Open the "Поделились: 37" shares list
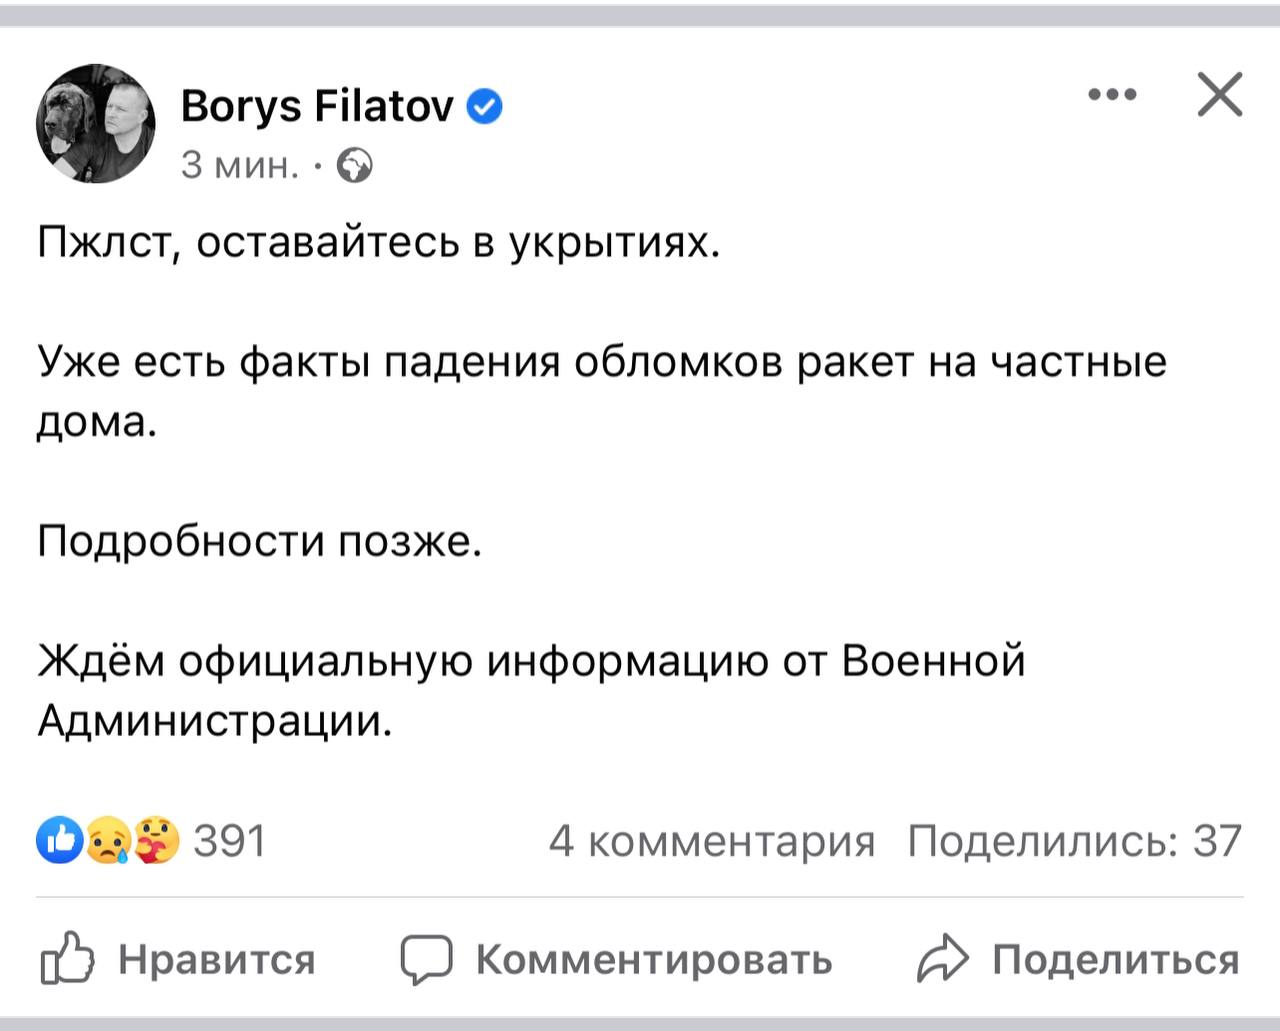This screenshot has width=1280, height=1031. [1074, 841]
